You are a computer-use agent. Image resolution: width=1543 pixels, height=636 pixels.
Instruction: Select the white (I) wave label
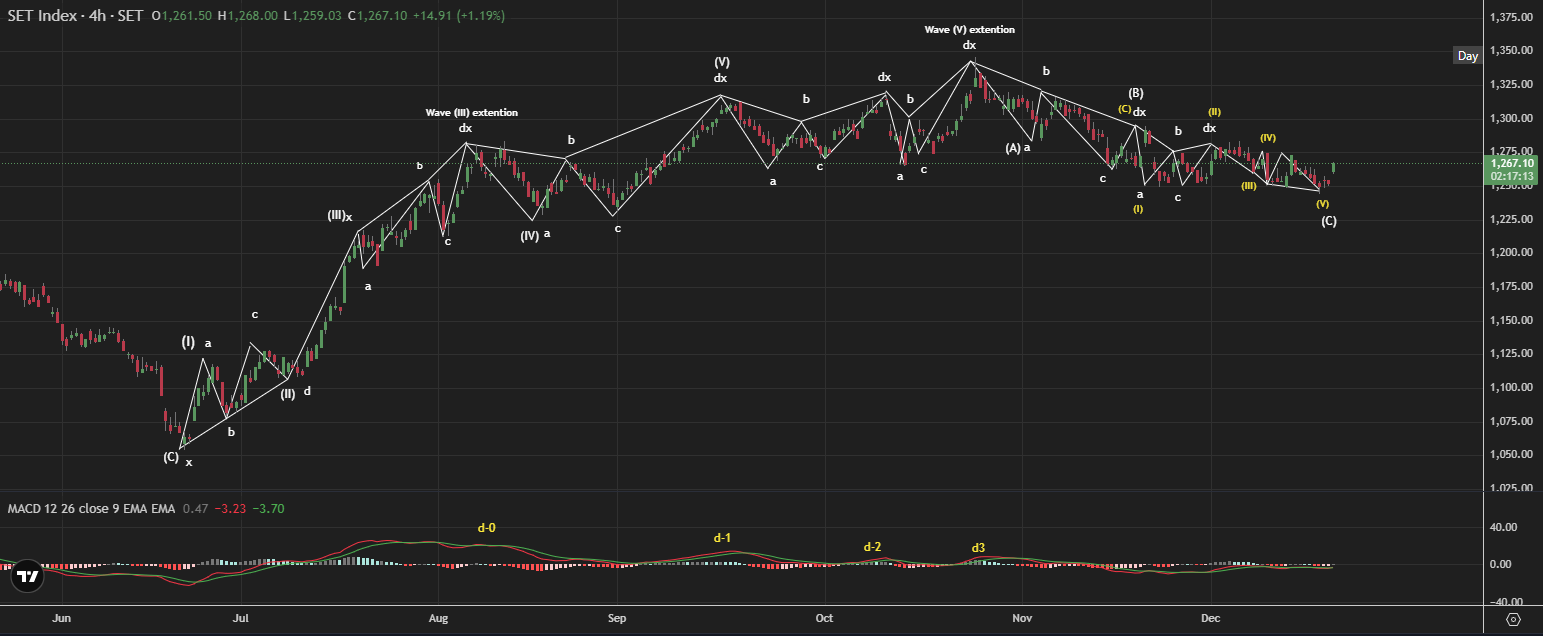[188, 342]
